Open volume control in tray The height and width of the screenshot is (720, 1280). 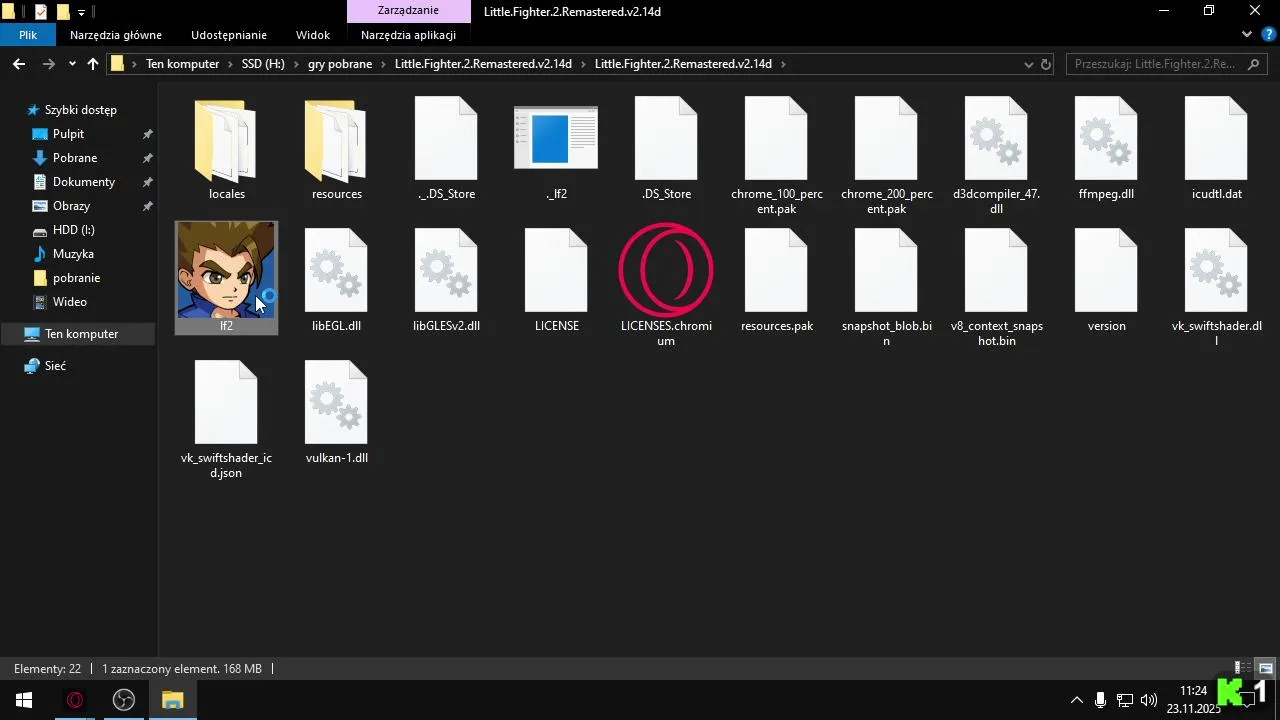1149,700
